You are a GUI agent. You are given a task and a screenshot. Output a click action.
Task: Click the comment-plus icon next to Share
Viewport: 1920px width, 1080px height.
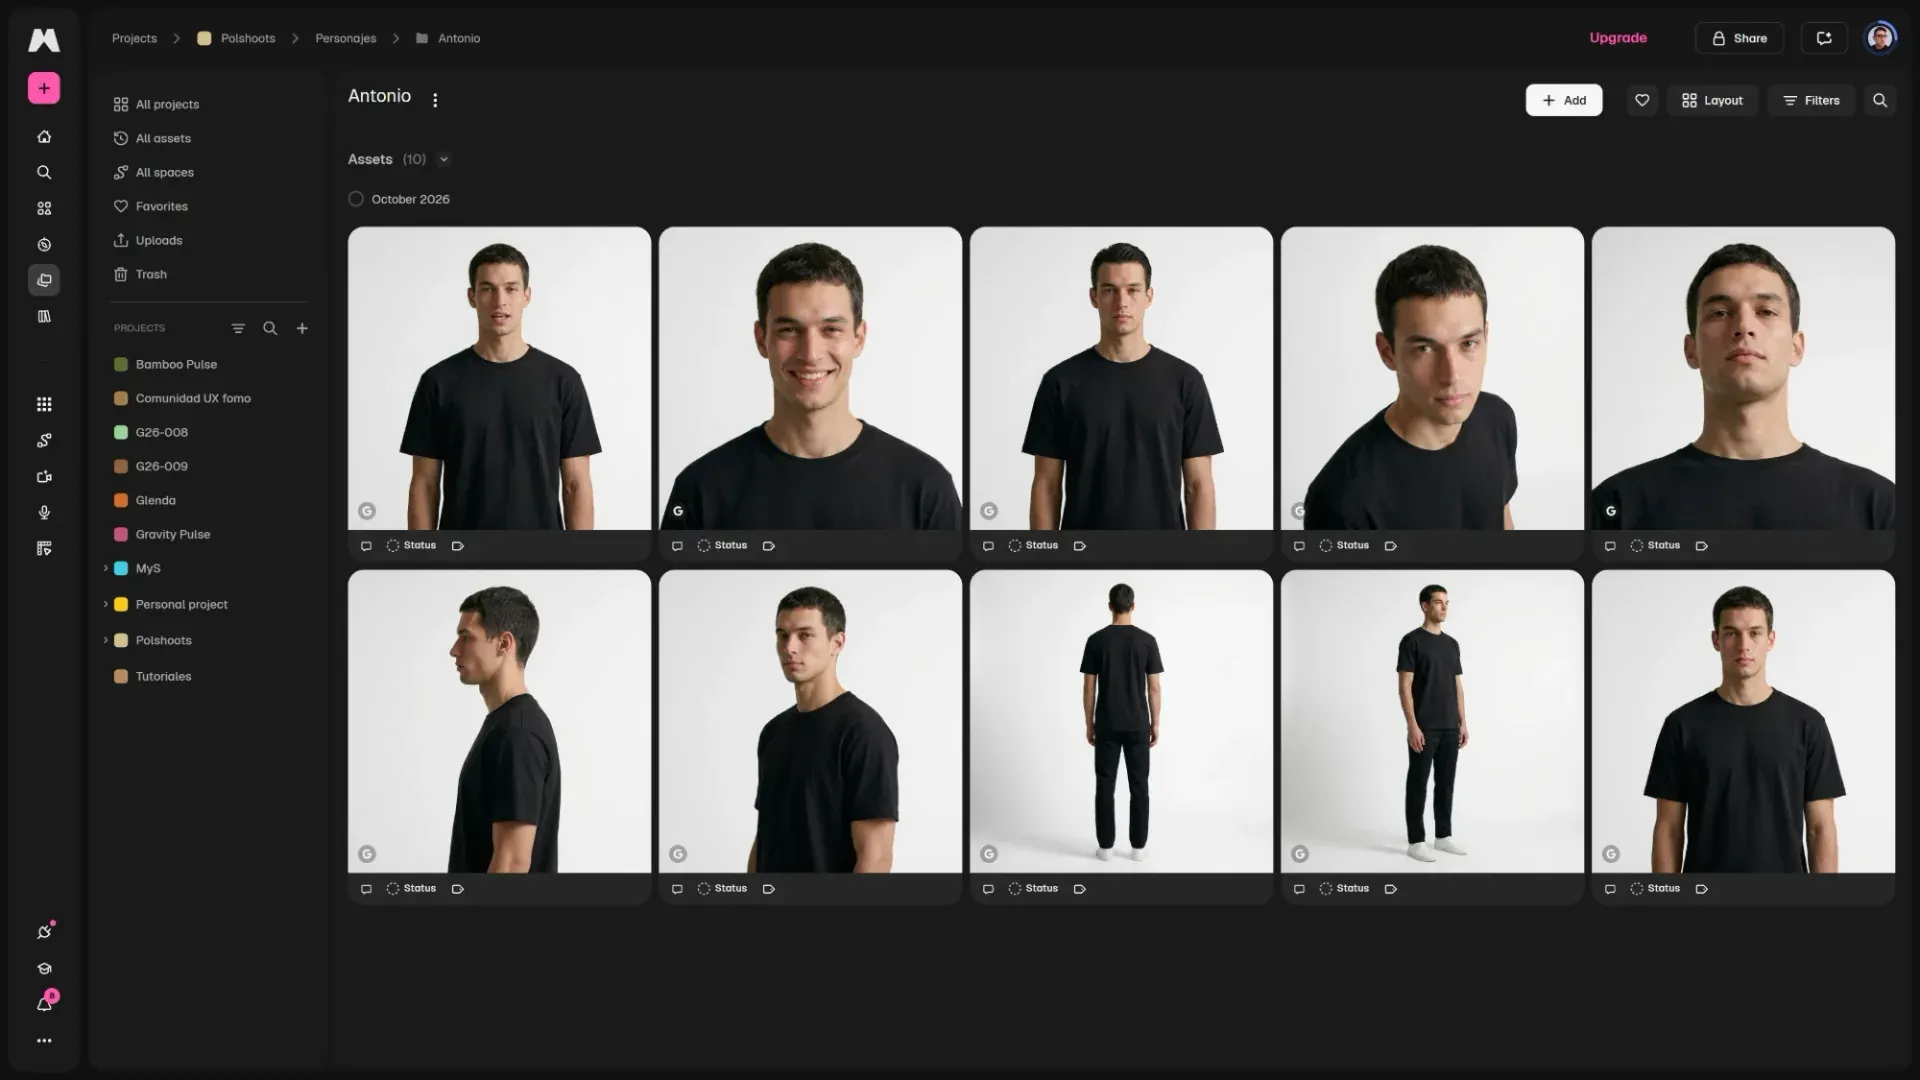[x=1824, y=38]
